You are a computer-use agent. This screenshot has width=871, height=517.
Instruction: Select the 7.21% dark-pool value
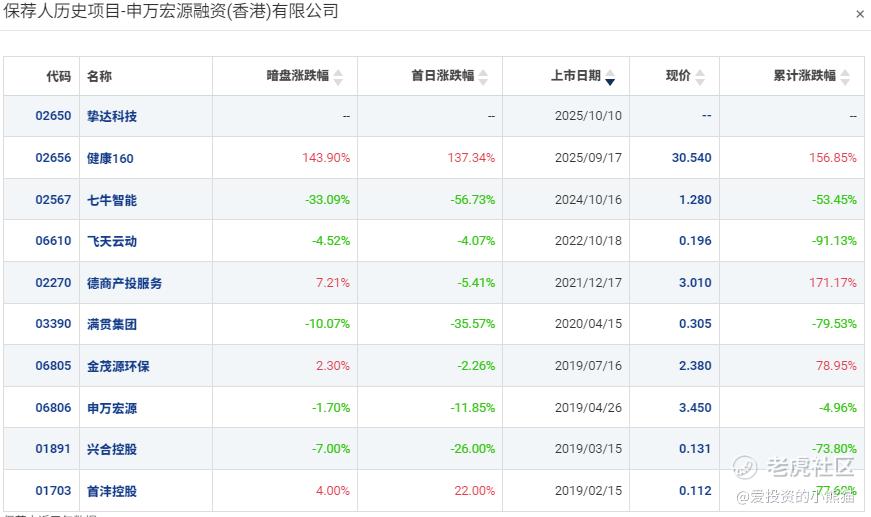coord(333,283)
